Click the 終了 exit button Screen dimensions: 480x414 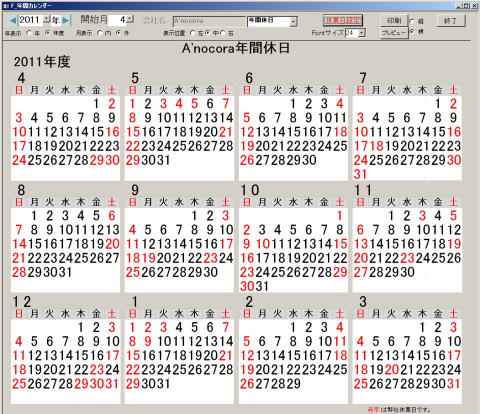[451, 20]
